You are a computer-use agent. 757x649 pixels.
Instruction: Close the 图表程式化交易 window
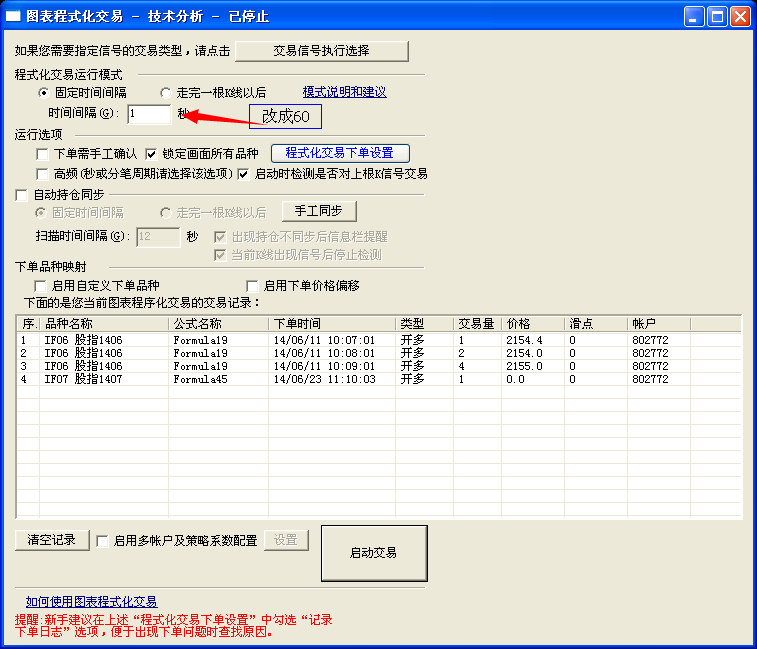[x=741, y=17]
